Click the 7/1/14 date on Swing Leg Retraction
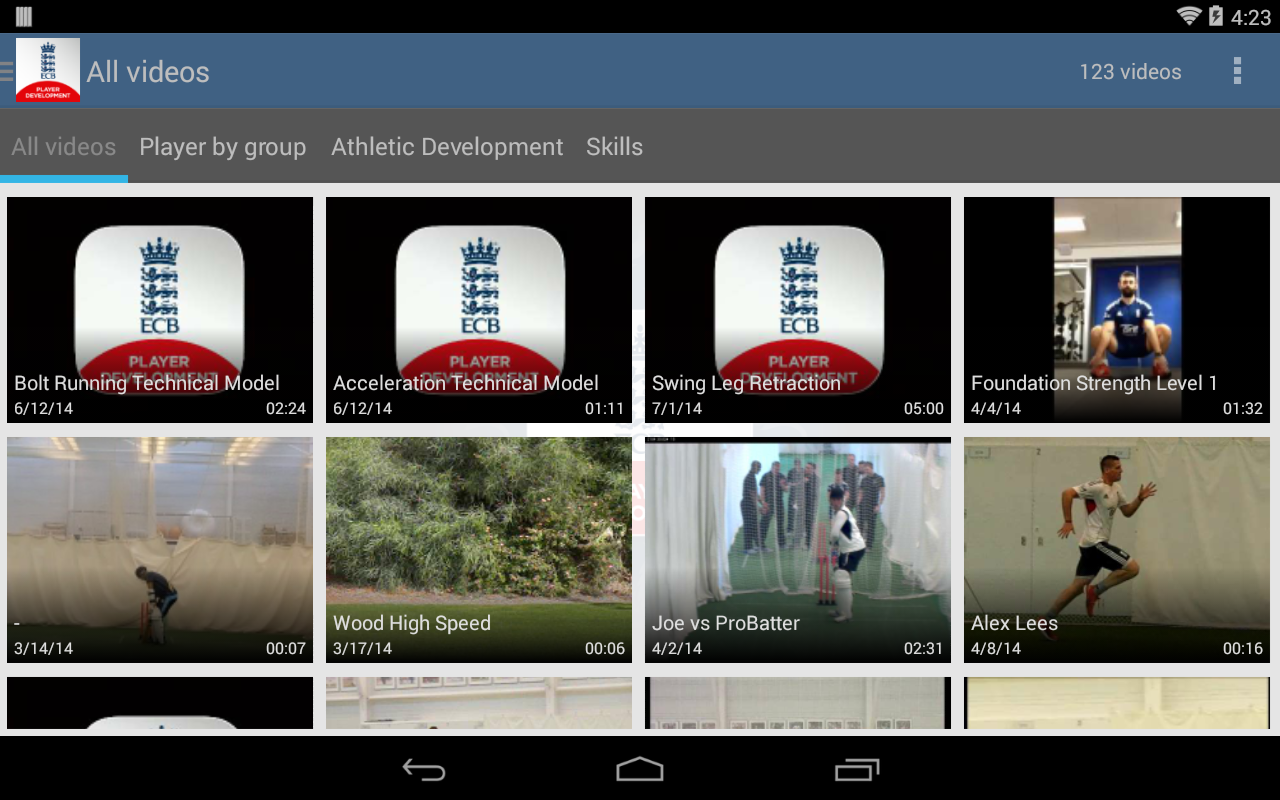This screenshot has height=800, width=1280. tap(677, 408)
